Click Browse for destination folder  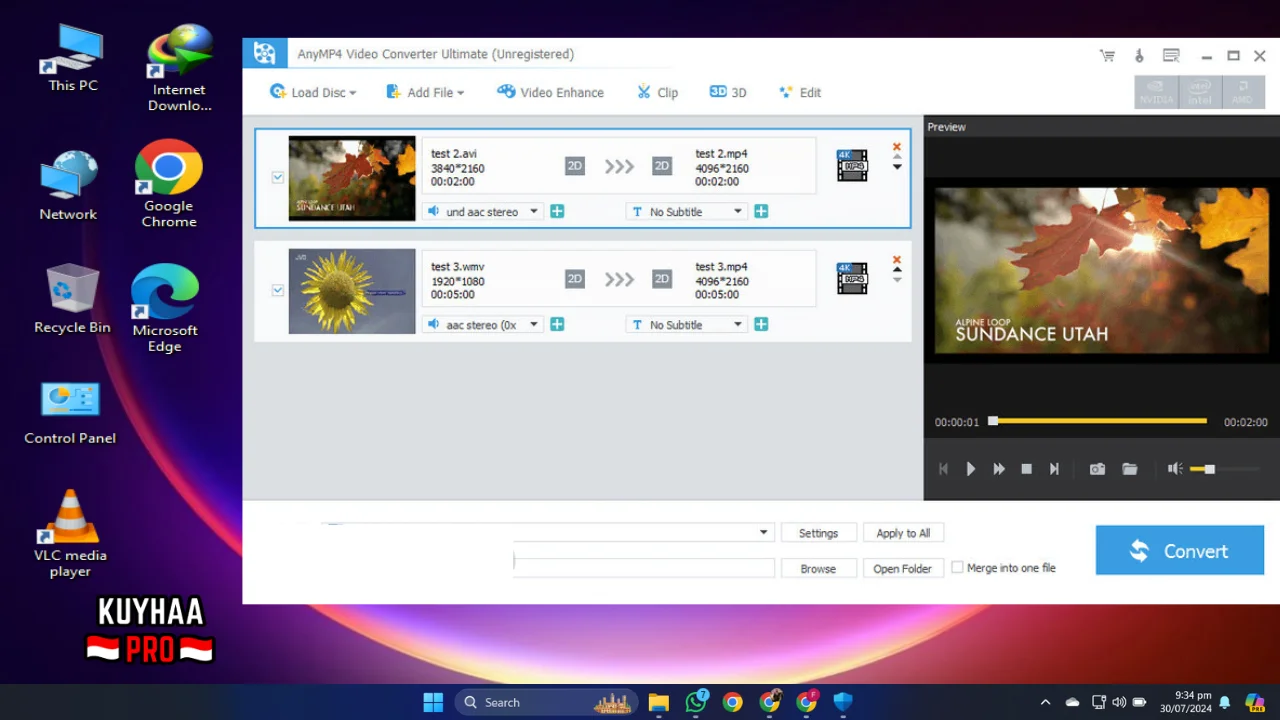[818, 568]
